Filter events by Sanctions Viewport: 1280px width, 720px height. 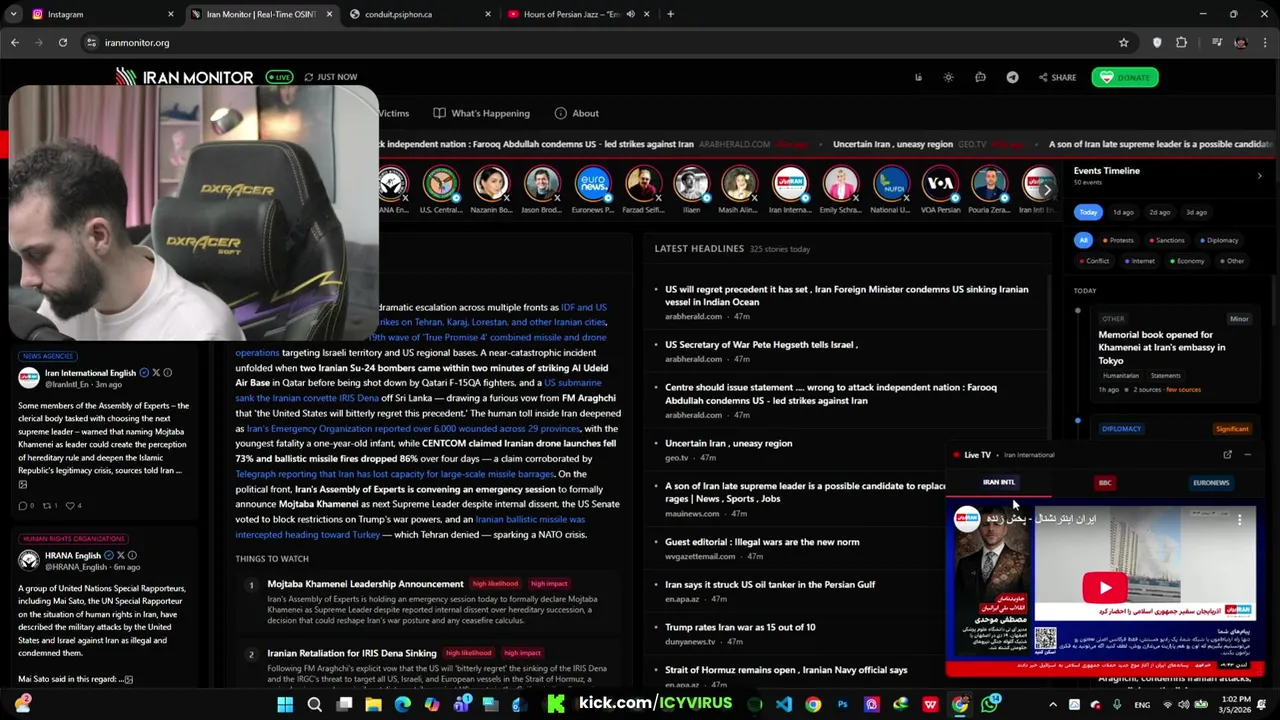1165,240
